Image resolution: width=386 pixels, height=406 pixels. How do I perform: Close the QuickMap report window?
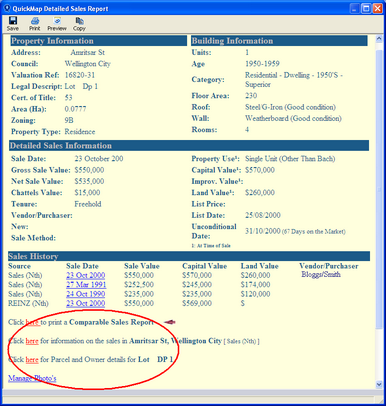(x=377, y=8)
